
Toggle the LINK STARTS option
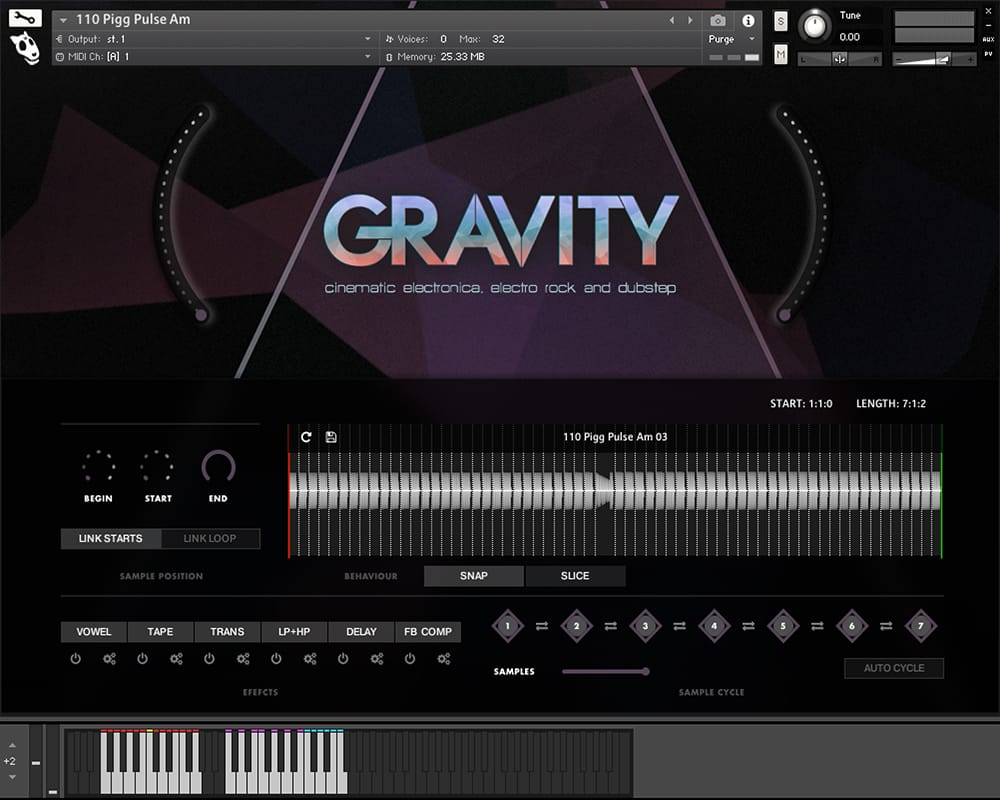[110, 539]
